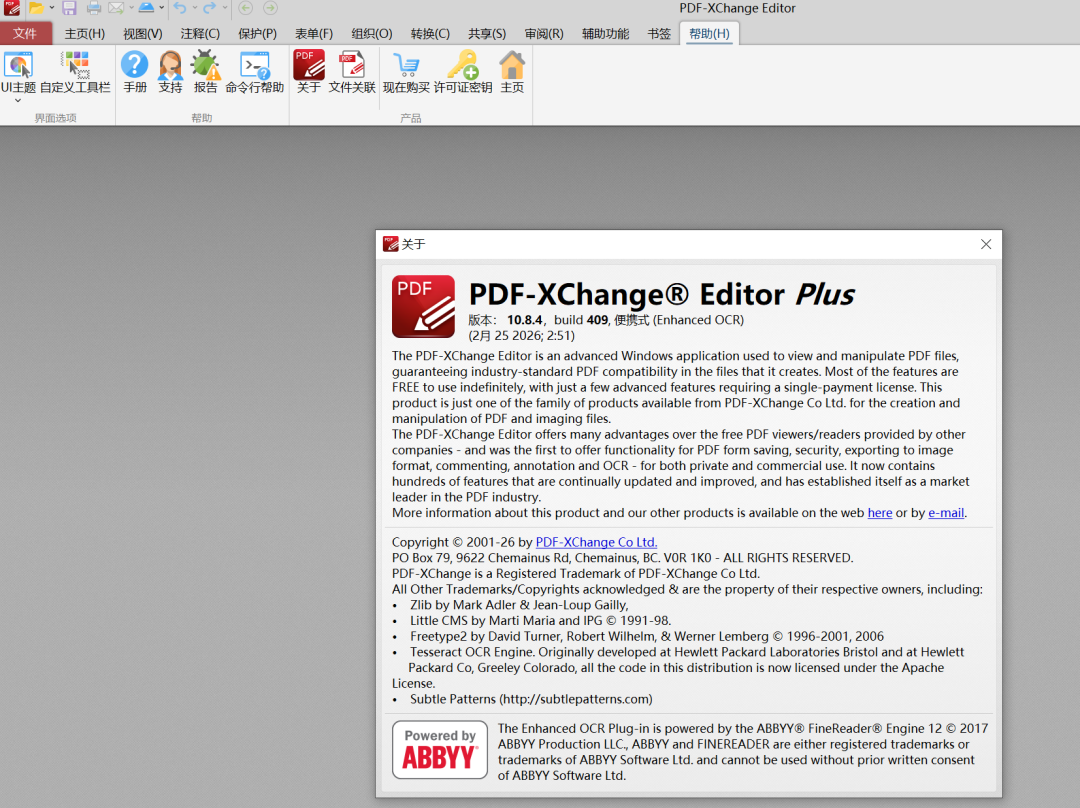Switch to the 转换(C) ribbon tab
This screenshot has width=1080, height=808.
pyautogui.click(x=430, y=34)
